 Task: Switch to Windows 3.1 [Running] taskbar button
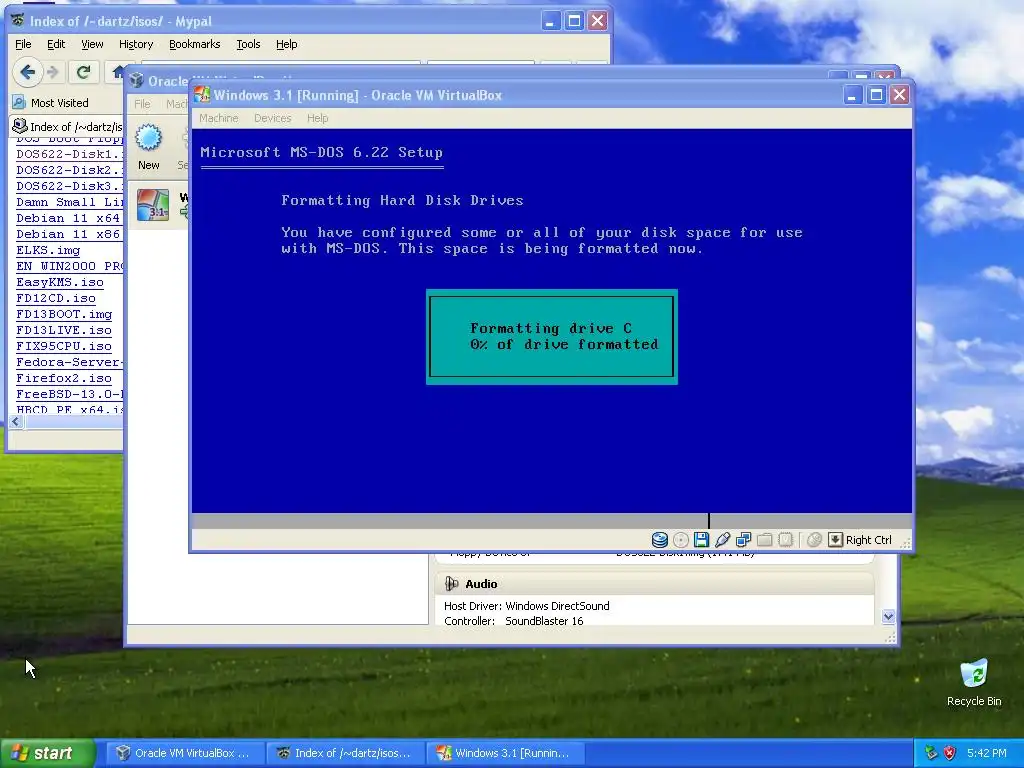tap(505, 753)
